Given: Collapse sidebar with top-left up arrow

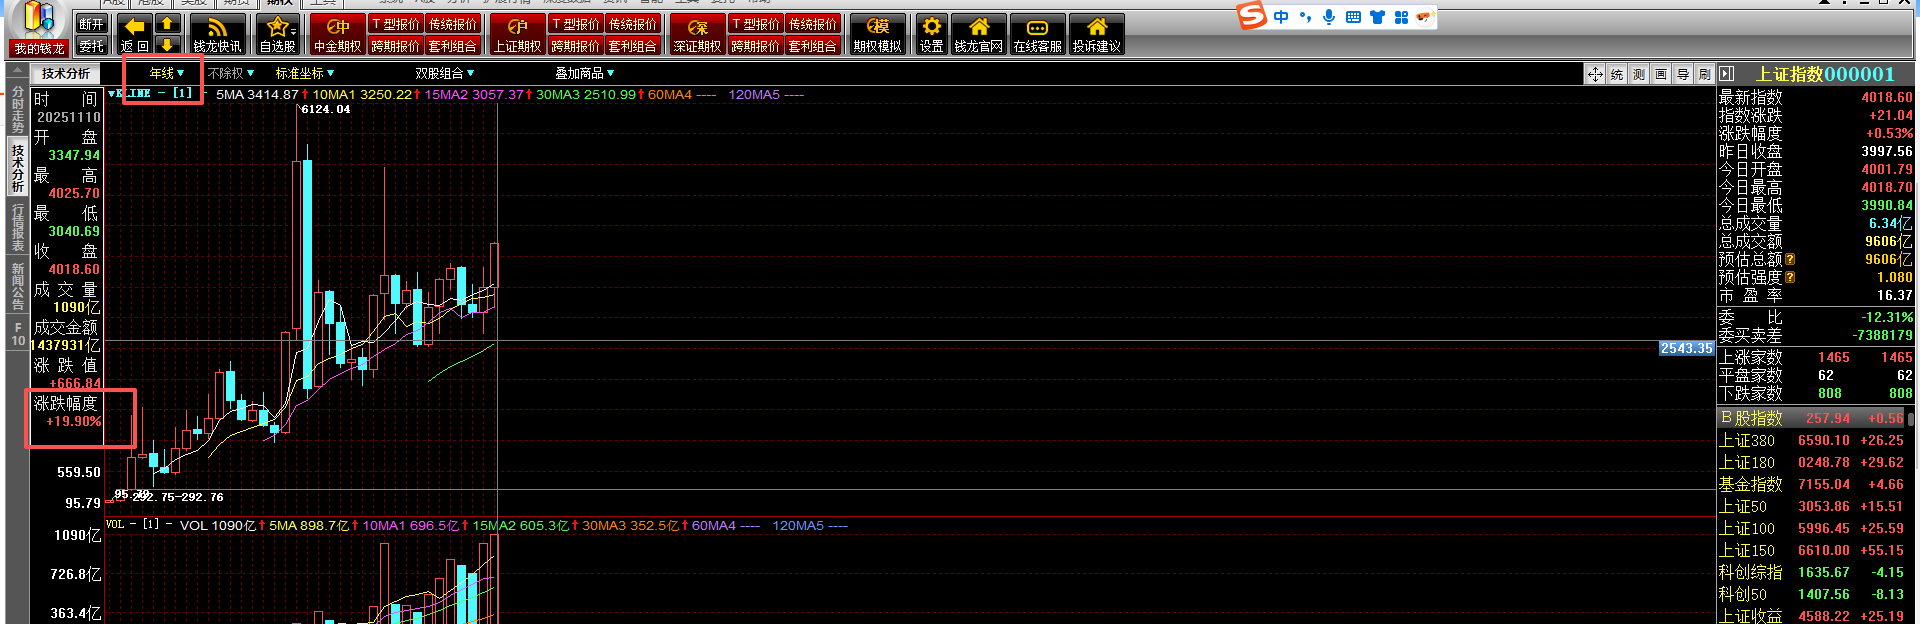Looking at the screenshot, I should pos(18,72).
